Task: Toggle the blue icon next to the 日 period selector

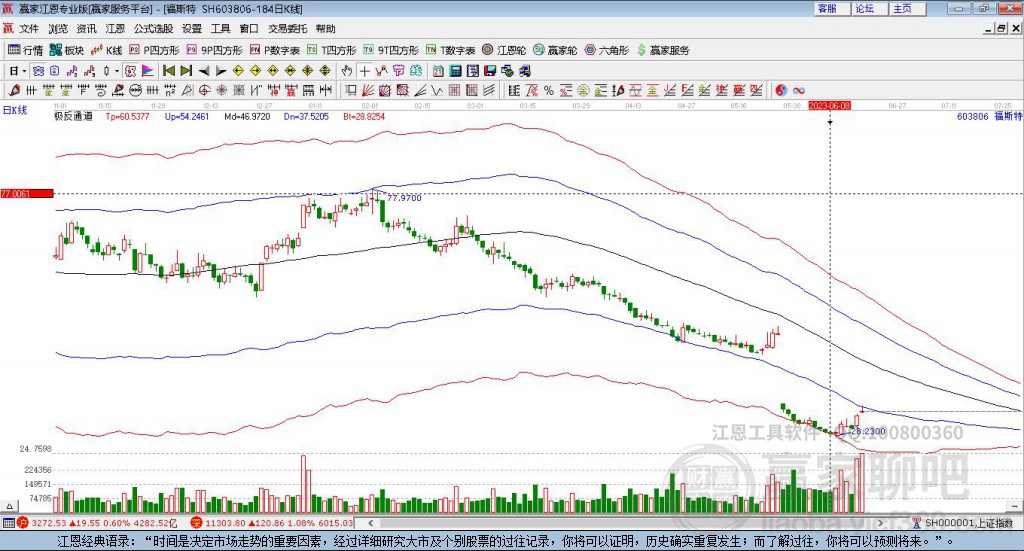Action: tap(38, 71)
